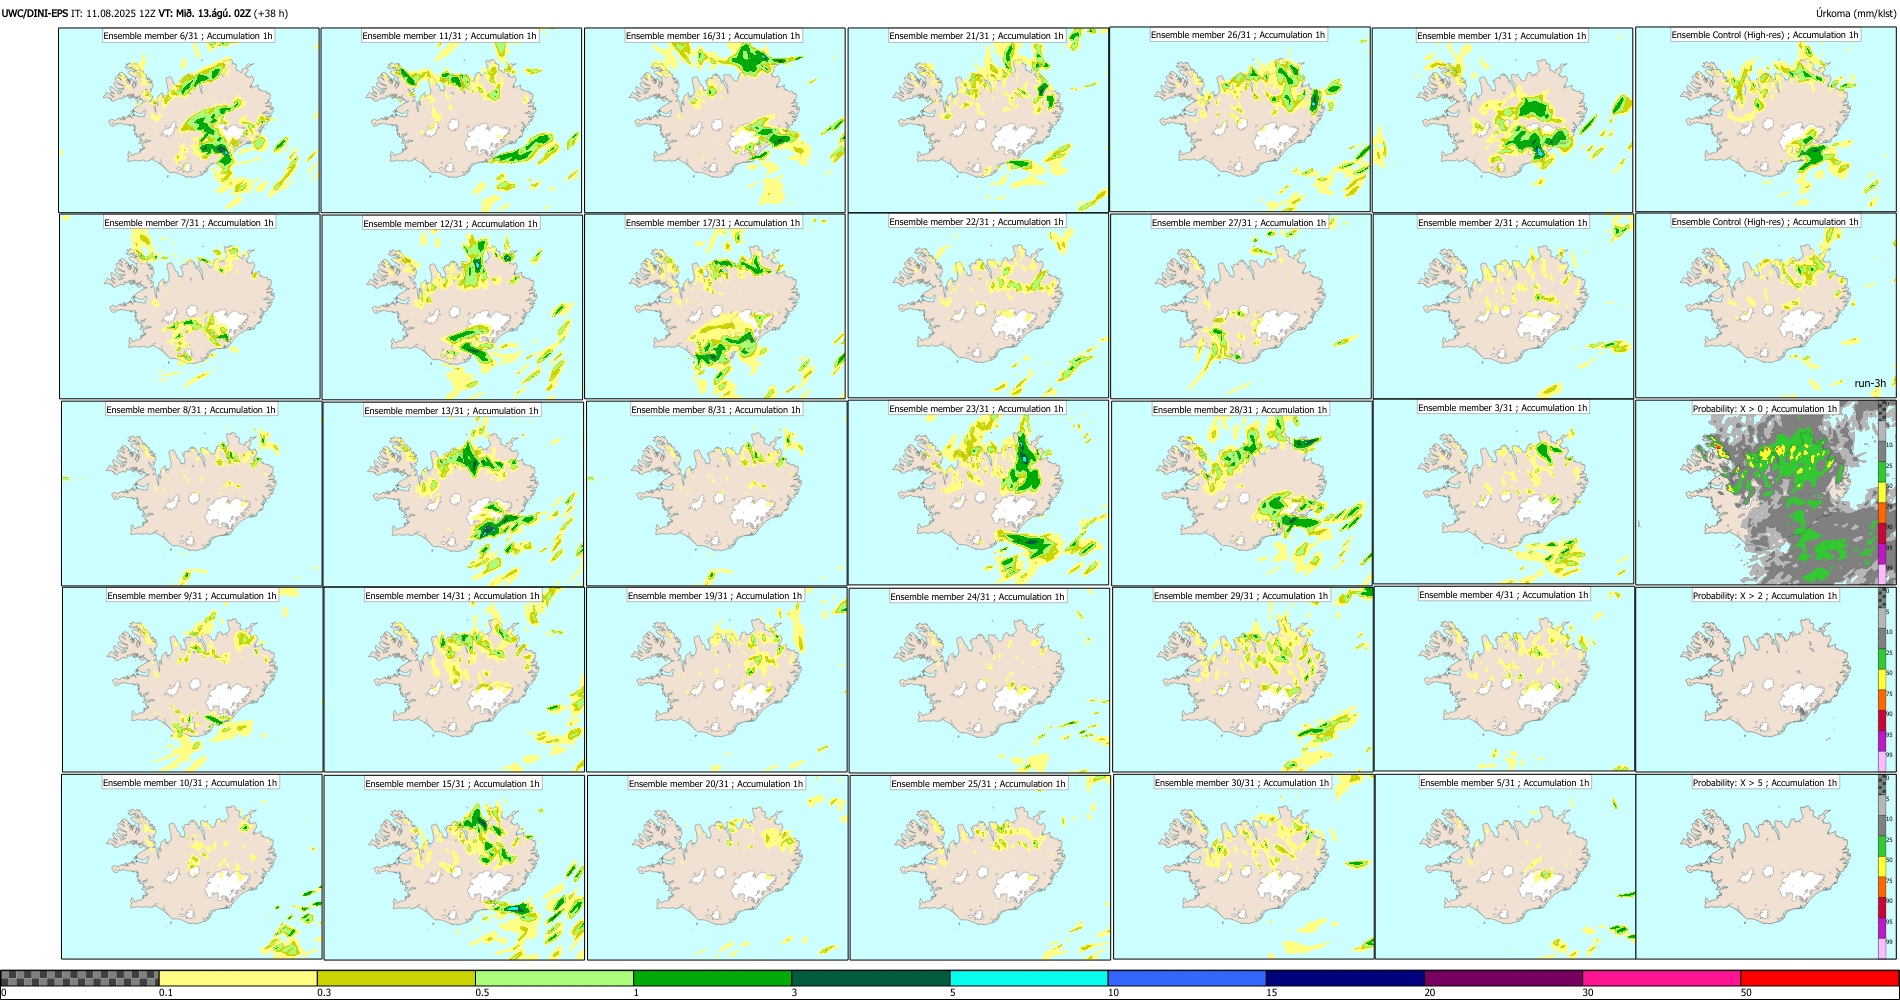Click the 'Ensemble member 10/31' title label
Viewport: 1900px width, 1000px height.
[x=190, y=783]
